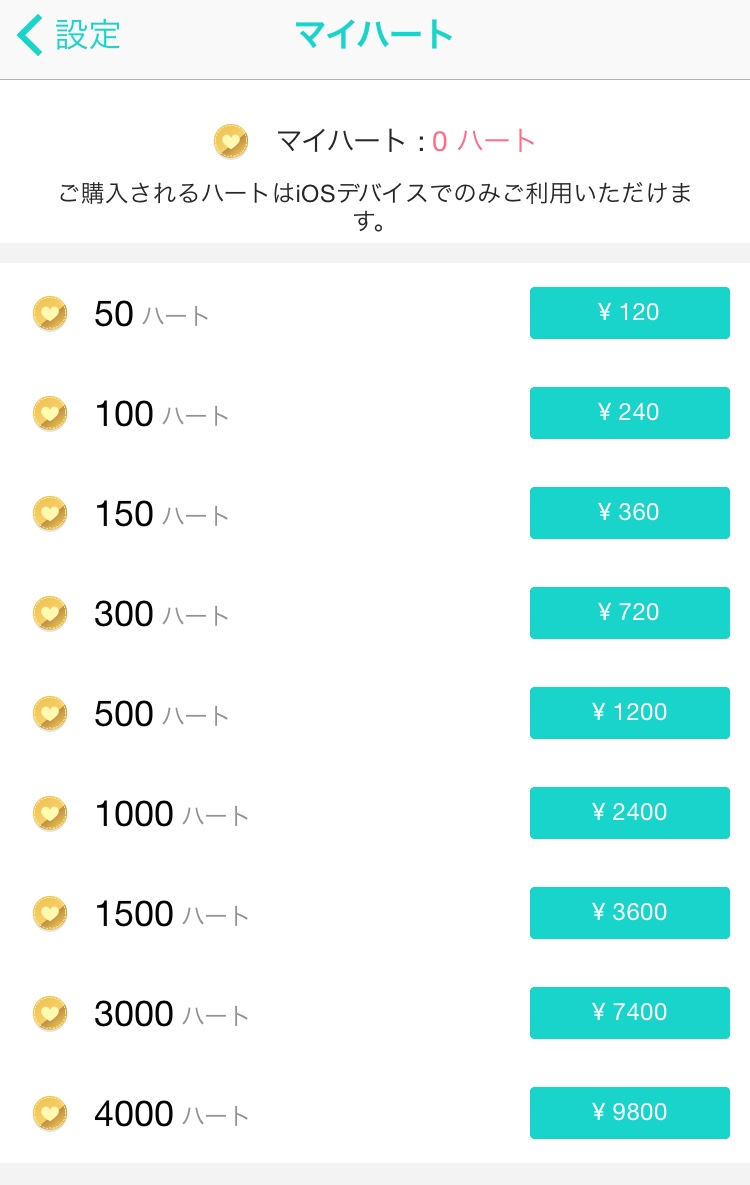Viewport: 750px width, 1185px height.
Task: Tap the coin icon for 100 ハート
Action: click(50, 413)
